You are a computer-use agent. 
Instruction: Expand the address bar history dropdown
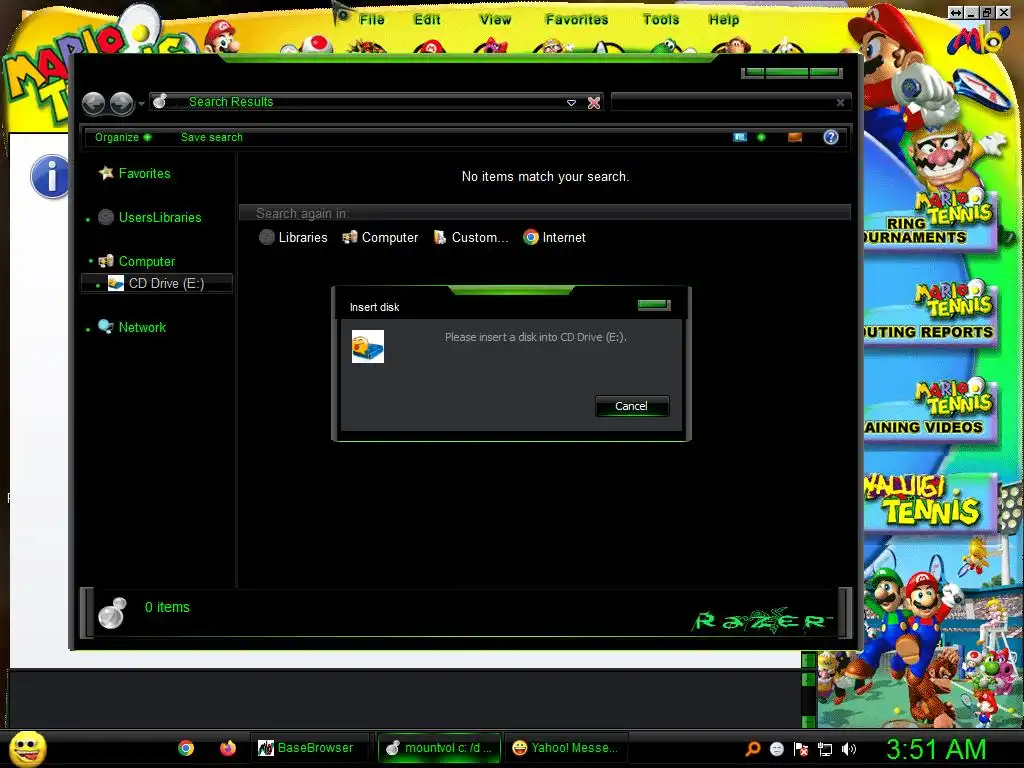pos(571,103)
